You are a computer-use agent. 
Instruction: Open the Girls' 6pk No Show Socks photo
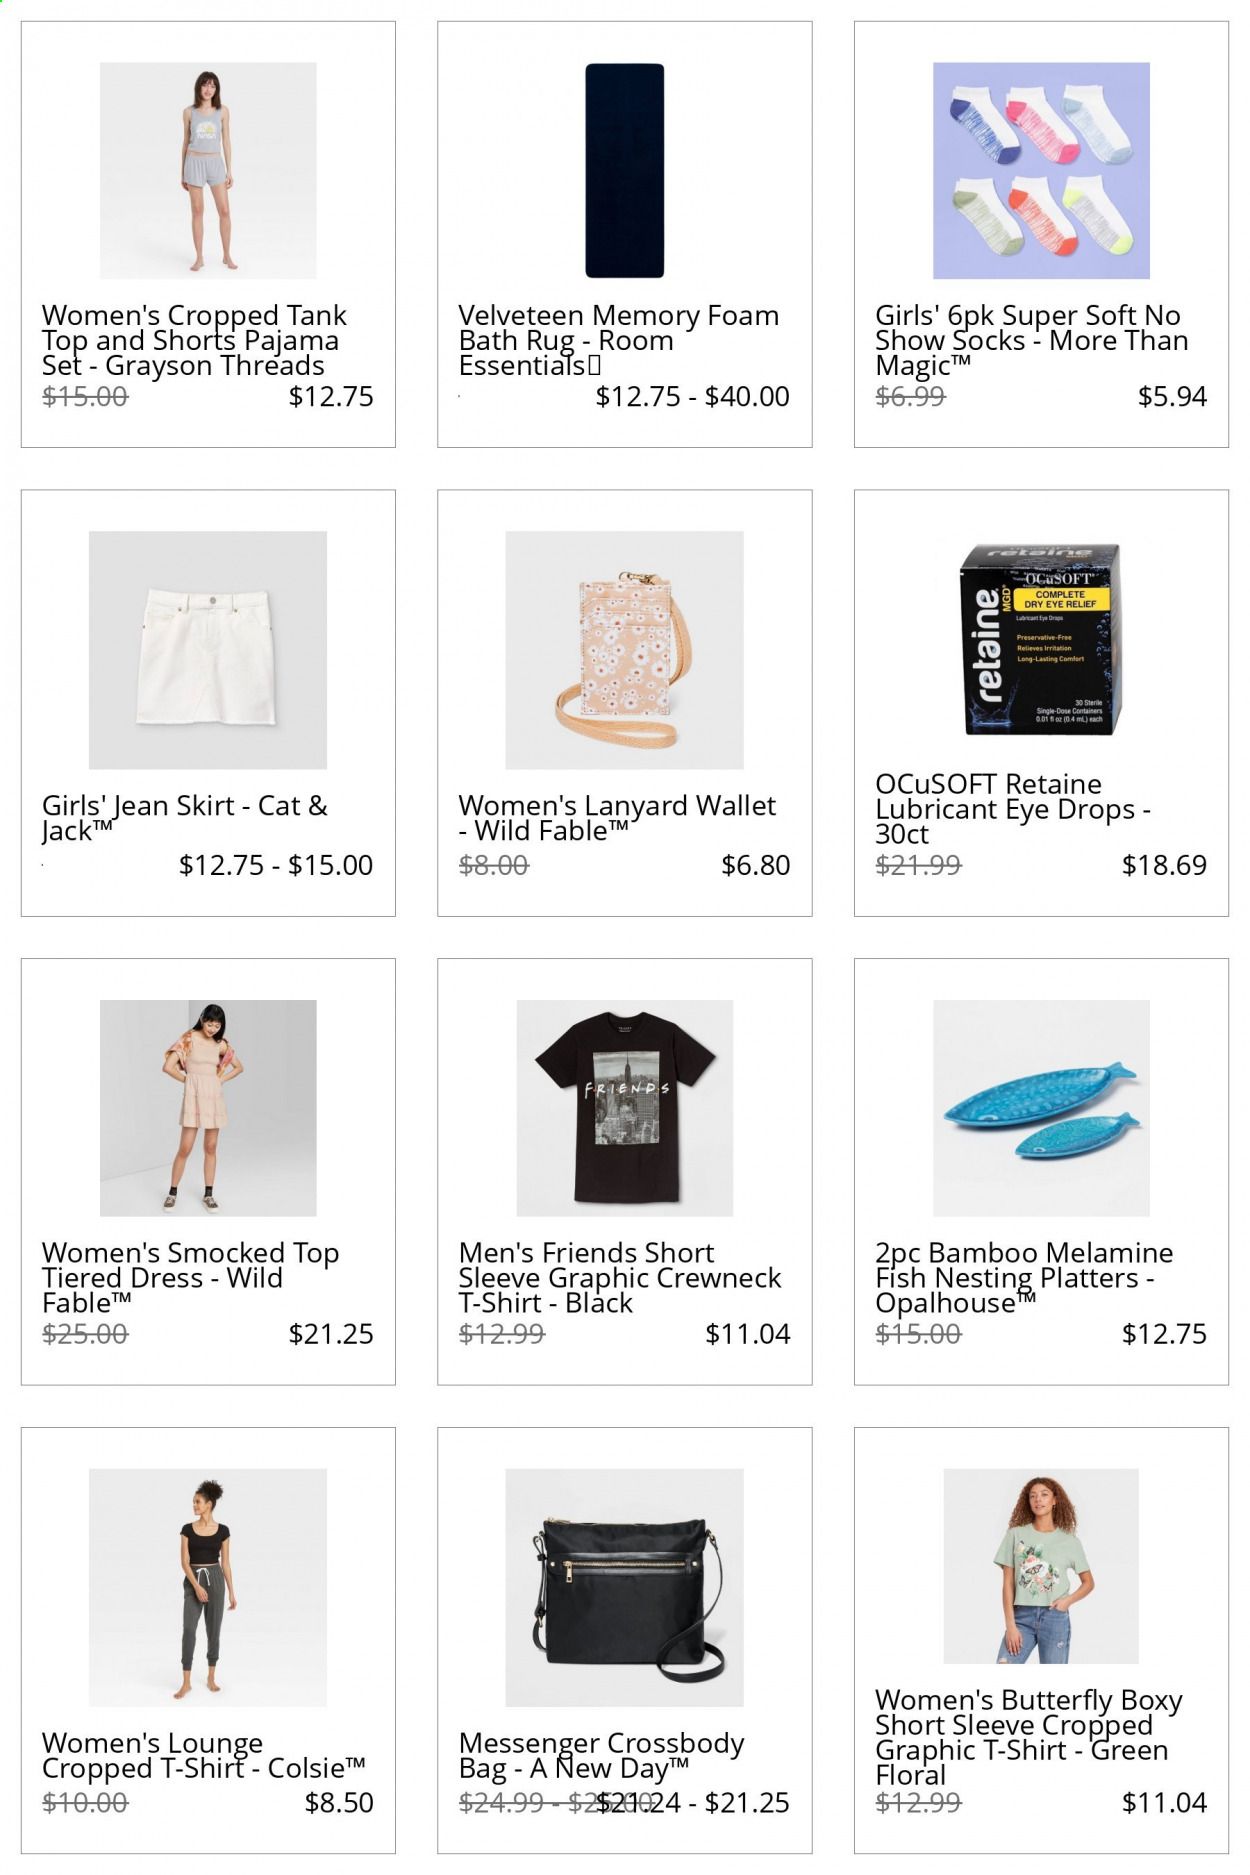(1041, 170)
